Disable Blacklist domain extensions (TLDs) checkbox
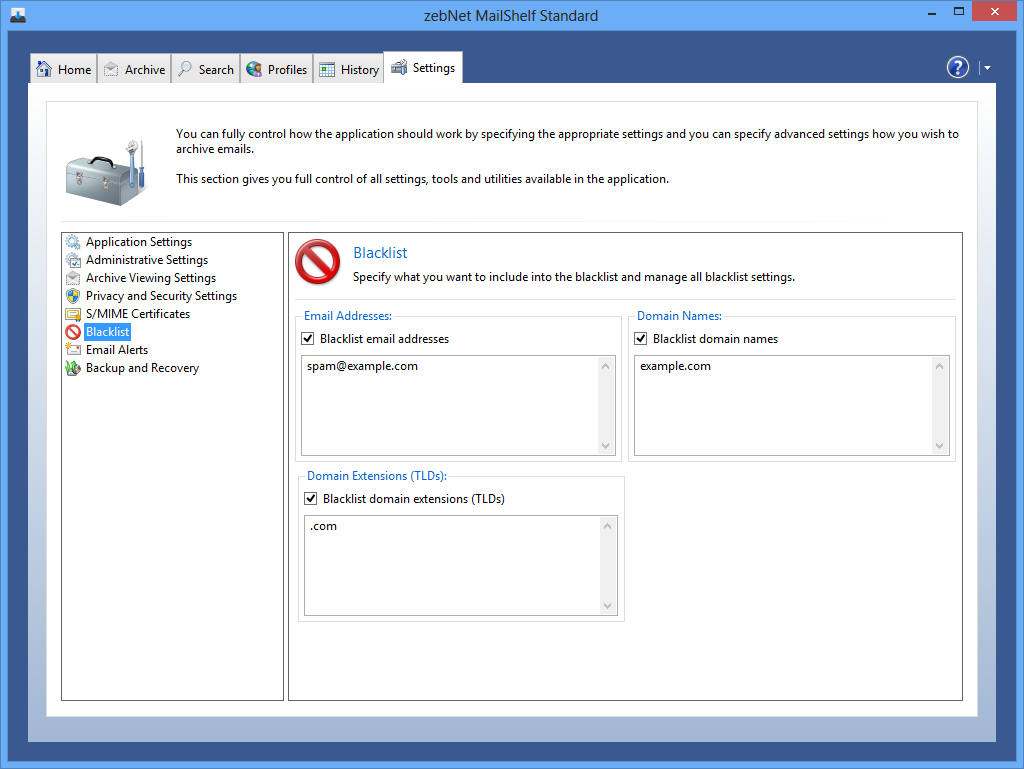This screenshot has width=1024, height=769. pos(311,499)
